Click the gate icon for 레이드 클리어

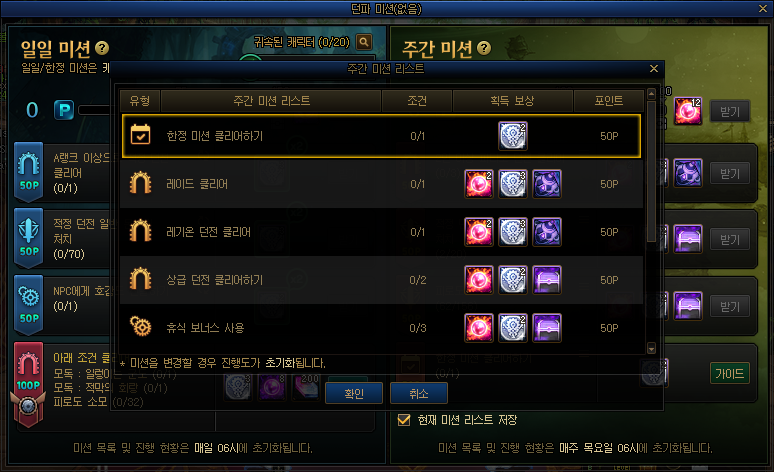click(x=140, y=183)
